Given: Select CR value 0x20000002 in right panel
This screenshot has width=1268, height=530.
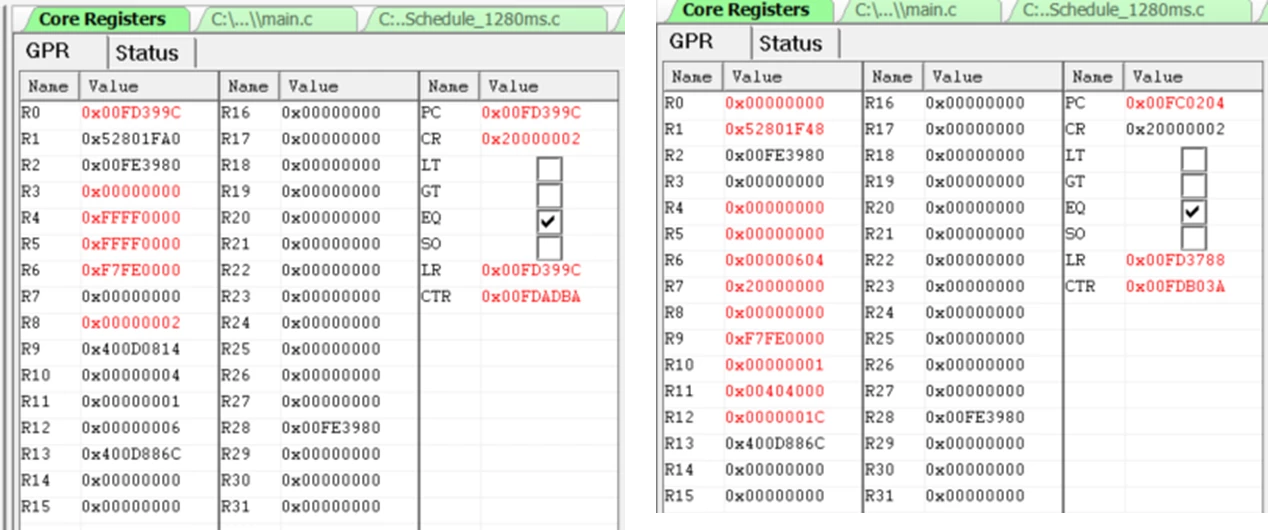Looking at the screenshot, I should [x=1175, y=129].
